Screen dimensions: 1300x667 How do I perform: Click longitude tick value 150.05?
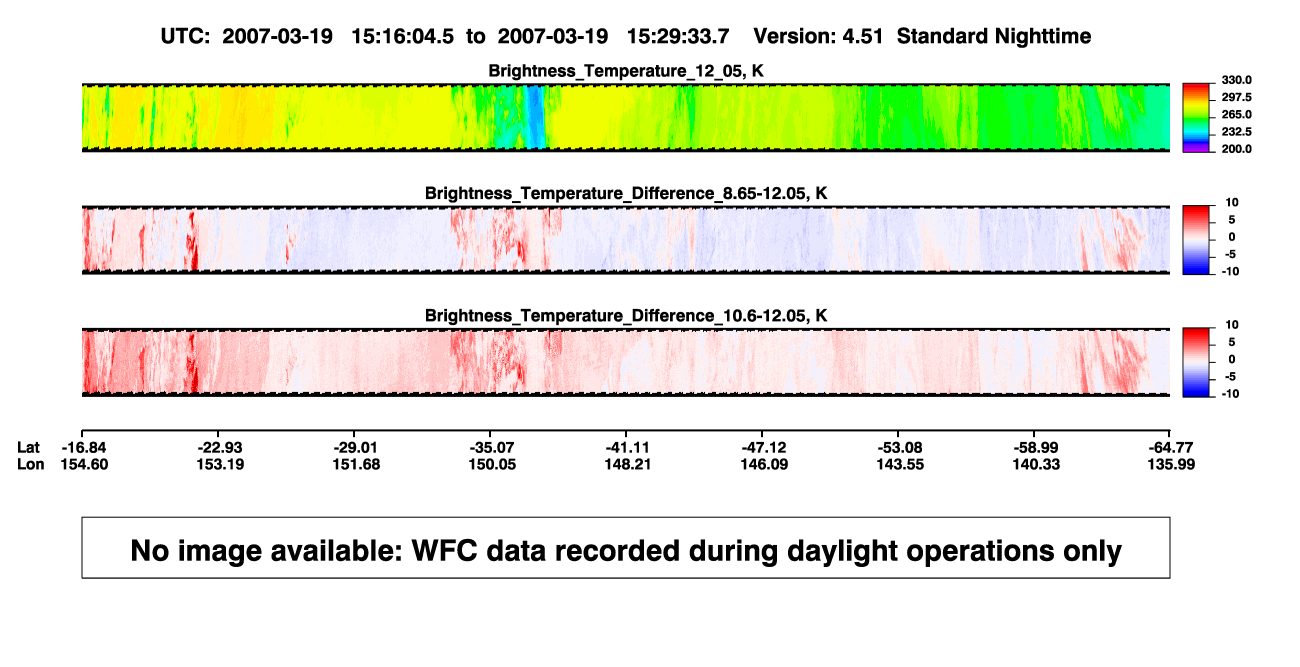click(493, 464)
